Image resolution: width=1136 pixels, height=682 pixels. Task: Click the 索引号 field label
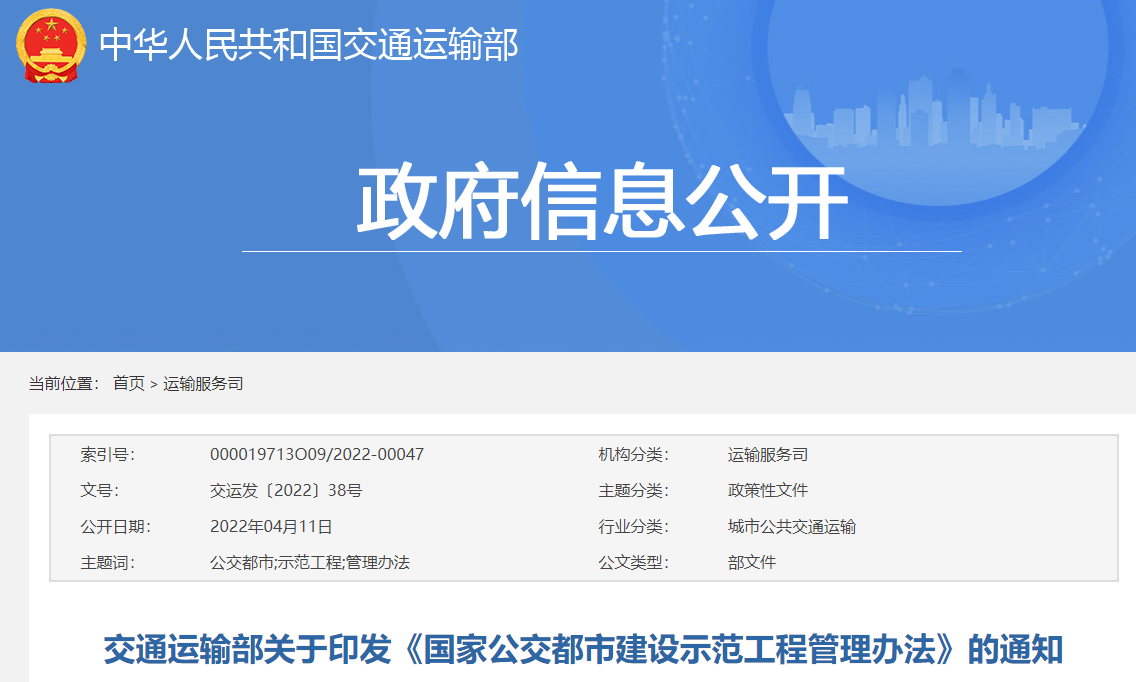[x=107, y=455]
